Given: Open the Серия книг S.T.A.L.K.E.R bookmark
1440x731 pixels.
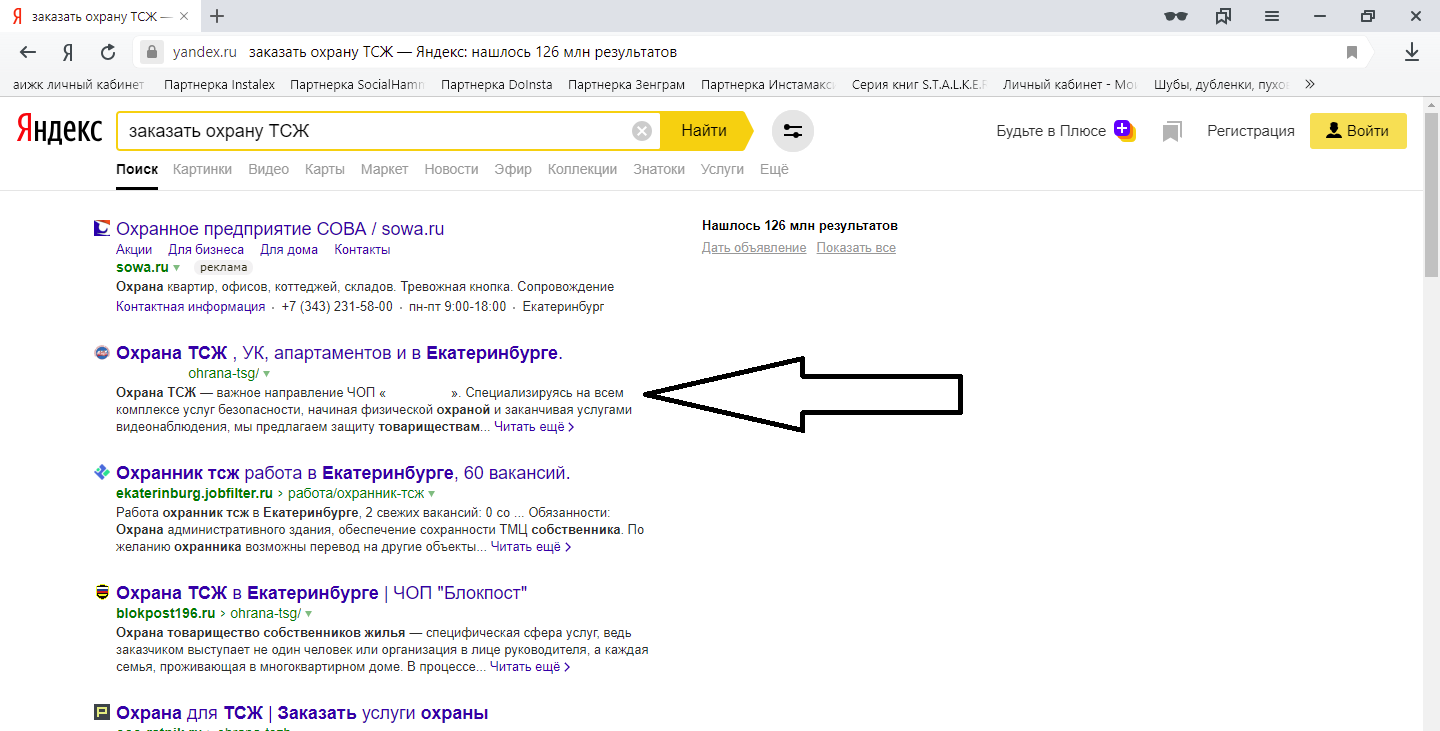Looking at the screenshot, I should tap(920, 84).
